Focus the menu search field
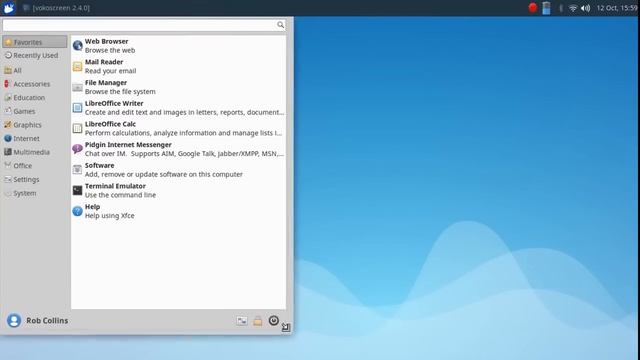This screenshot has height=360, width=640. (x=144, y=25)
